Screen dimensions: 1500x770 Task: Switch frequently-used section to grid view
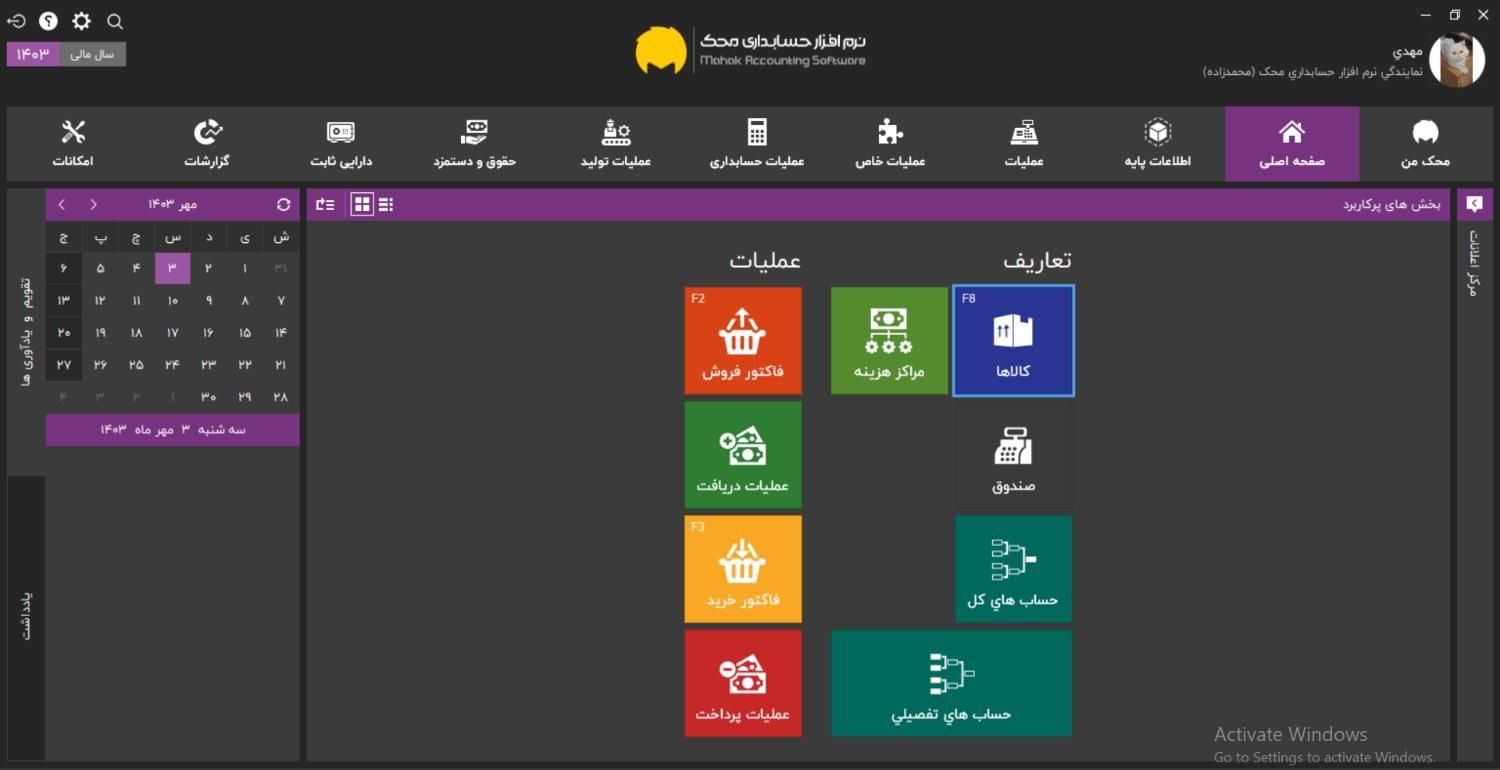coord(362,204)
